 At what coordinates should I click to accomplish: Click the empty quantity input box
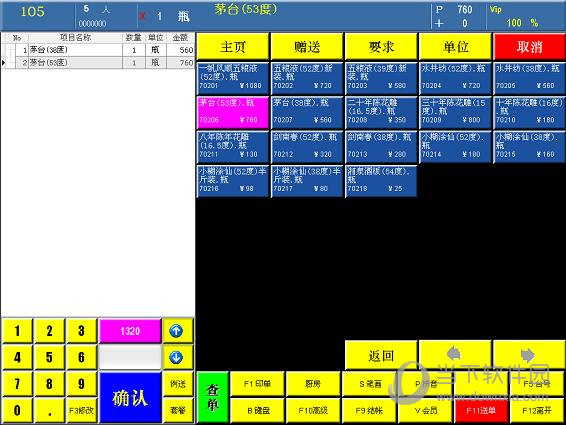(130, 357)
